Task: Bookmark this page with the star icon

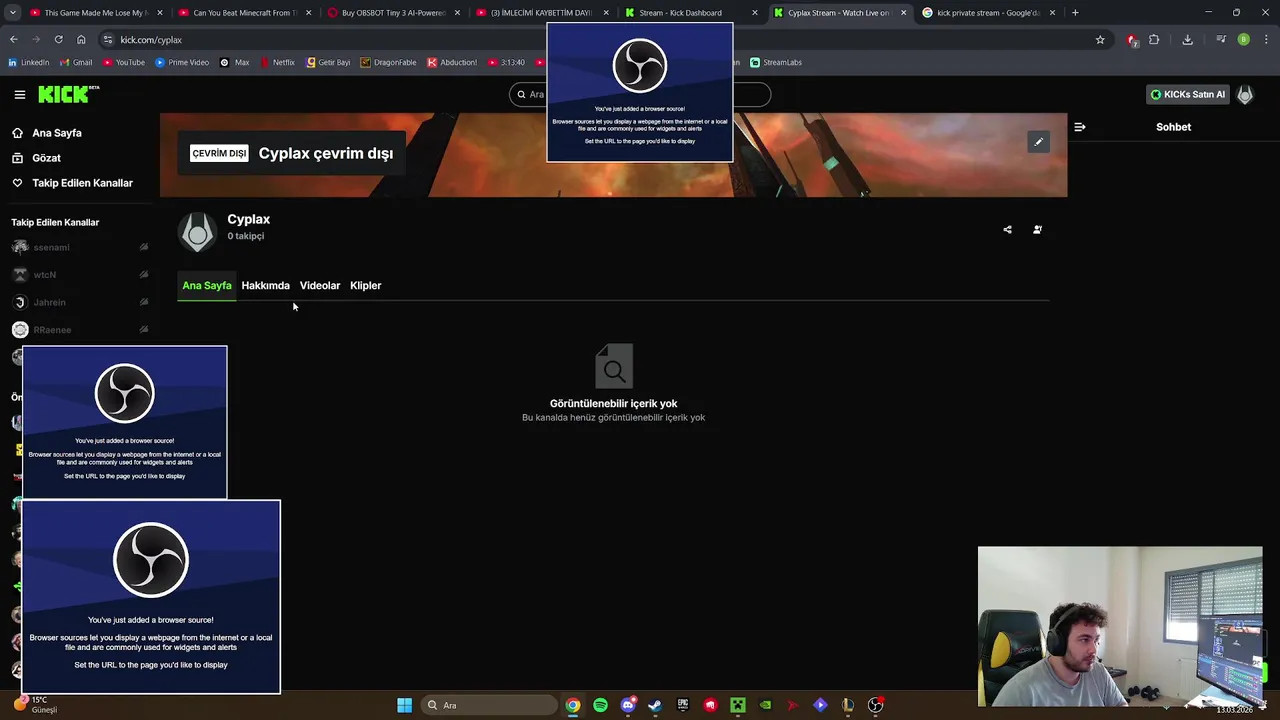Action: [1100, 40]
